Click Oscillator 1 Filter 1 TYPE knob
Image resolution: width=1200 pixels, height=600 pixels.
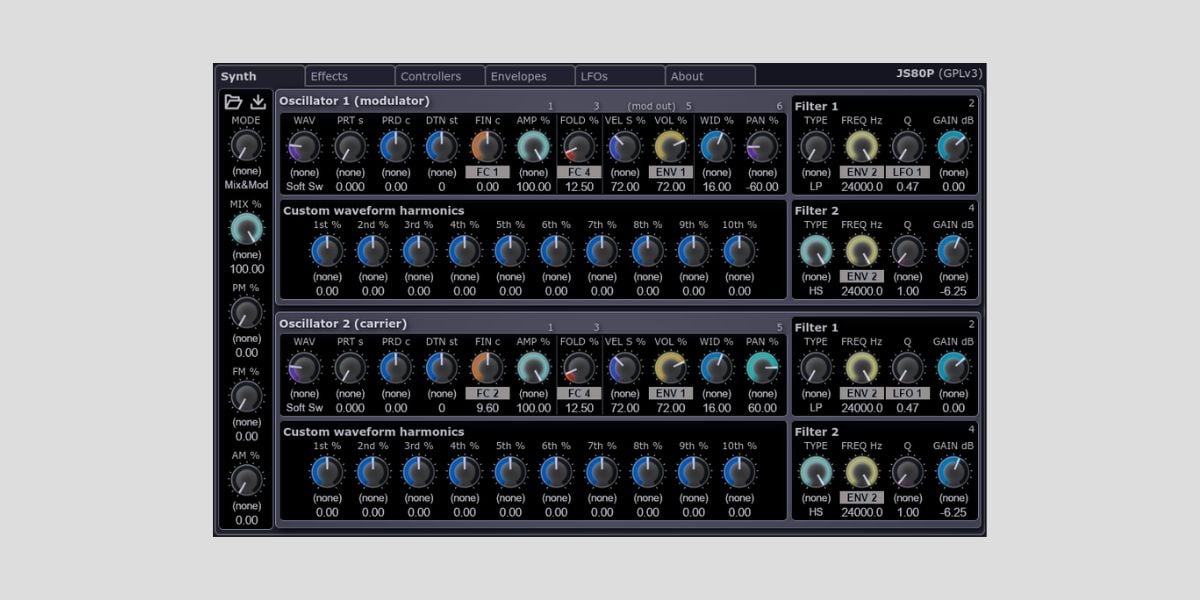point(816,147)
